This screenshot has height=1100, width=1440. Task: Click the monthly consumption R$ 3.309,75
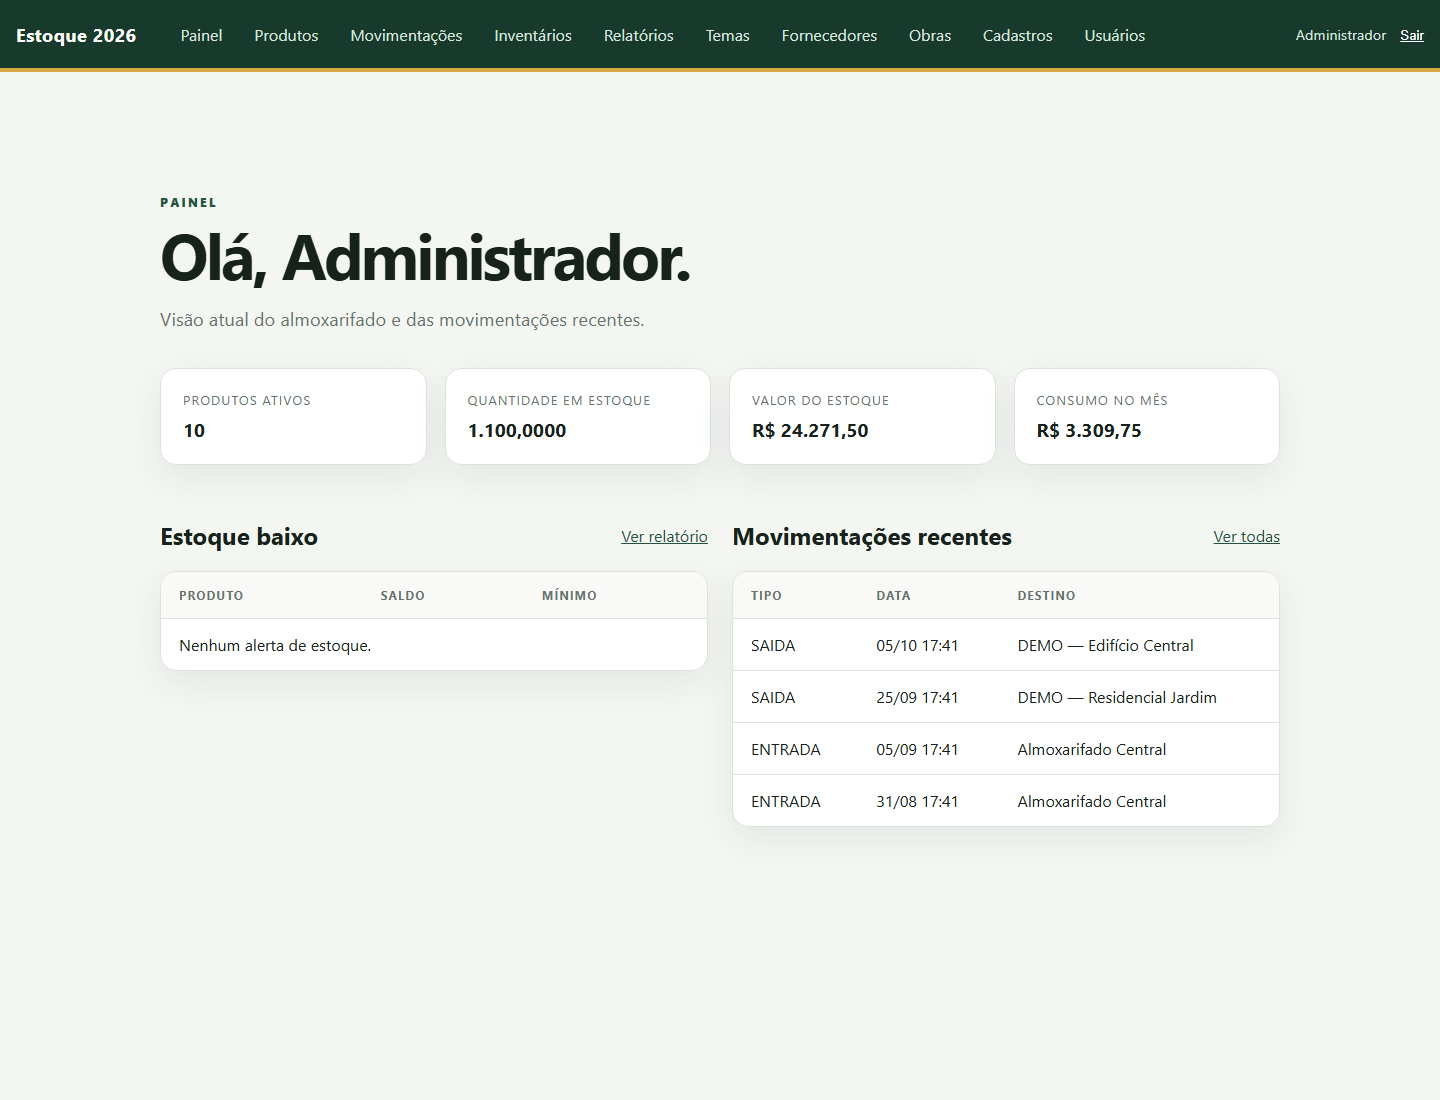click(x=1089, y=431)
